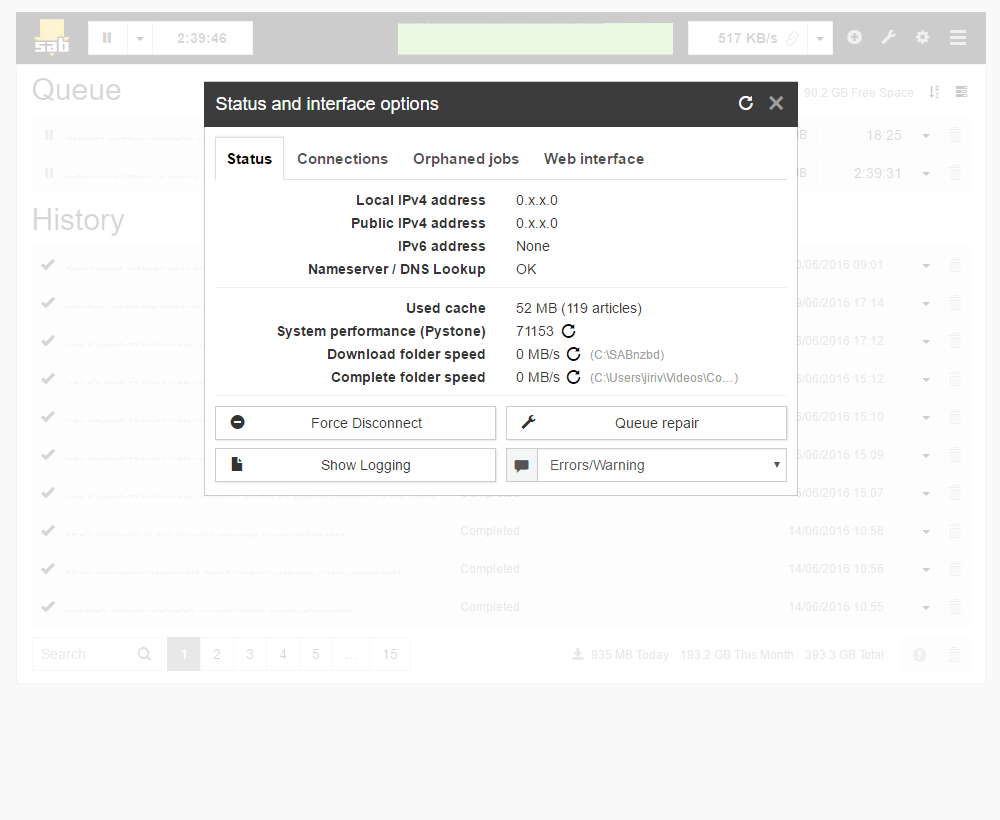Open the status wrench icon in top bar
Screen dimensions: 1000x820
pyautogui.click(x=888, y=38)
